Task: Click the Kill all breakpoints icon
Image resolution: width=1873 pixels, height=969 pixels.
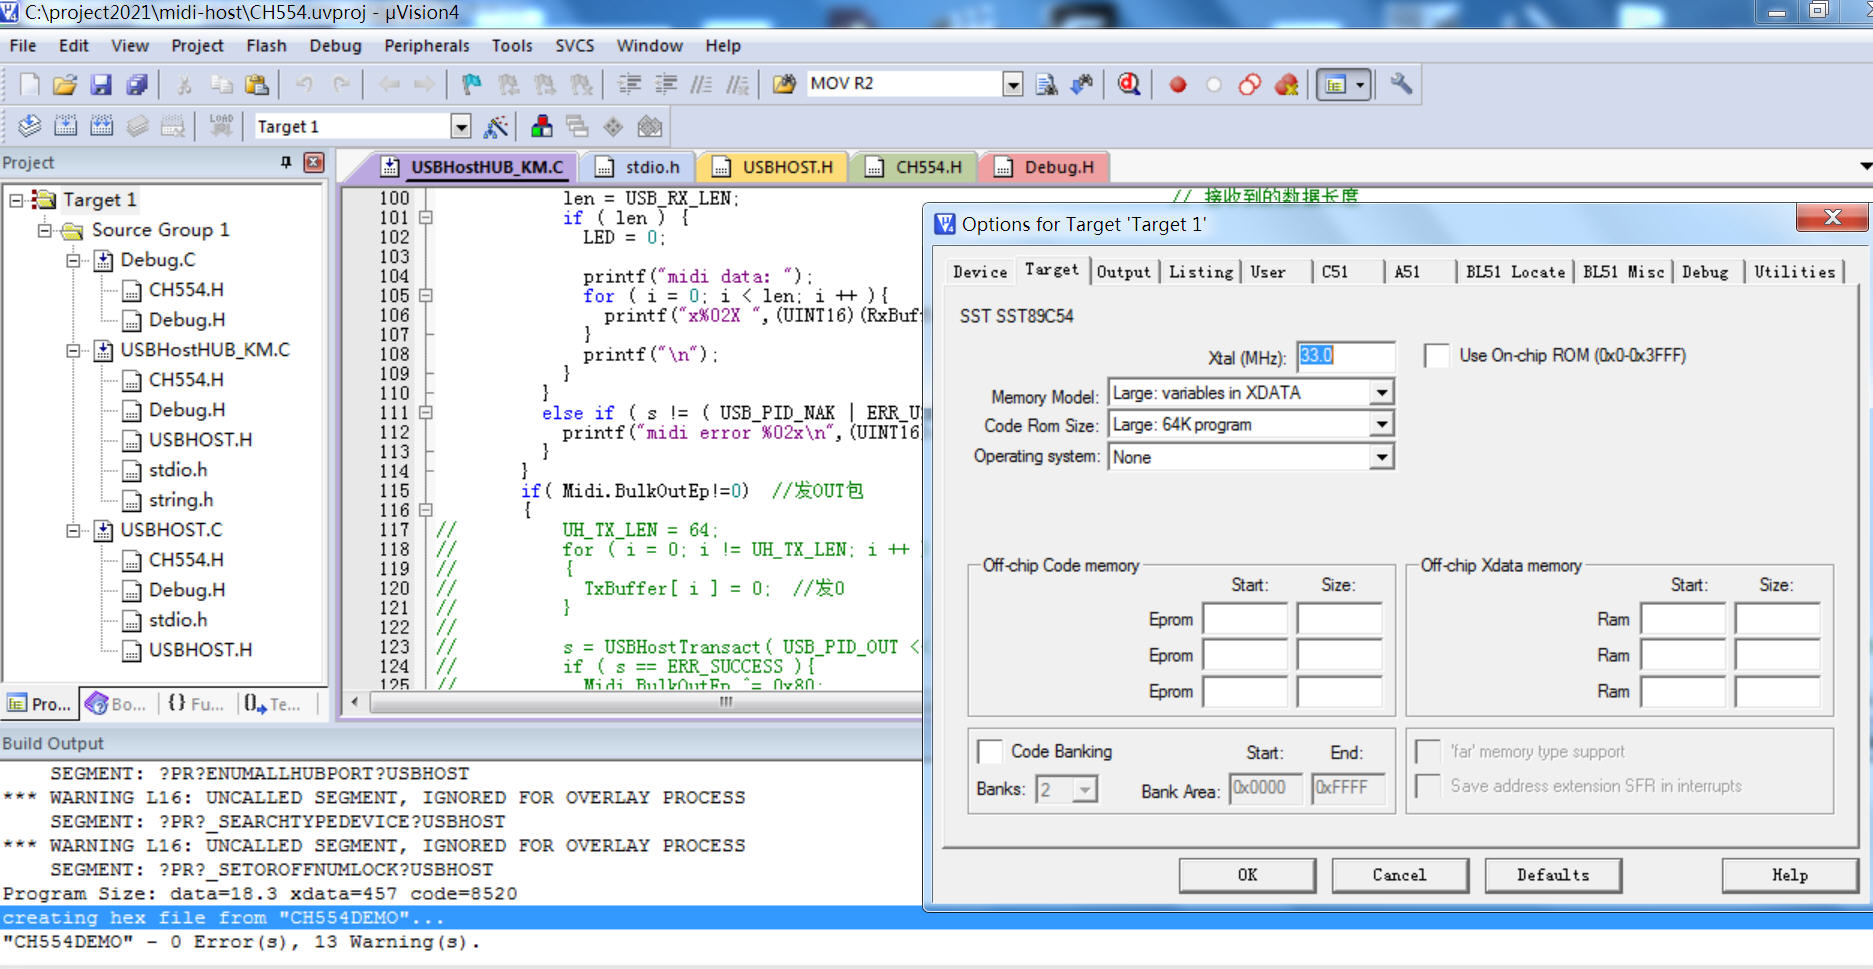Action: click(1287, 85)
